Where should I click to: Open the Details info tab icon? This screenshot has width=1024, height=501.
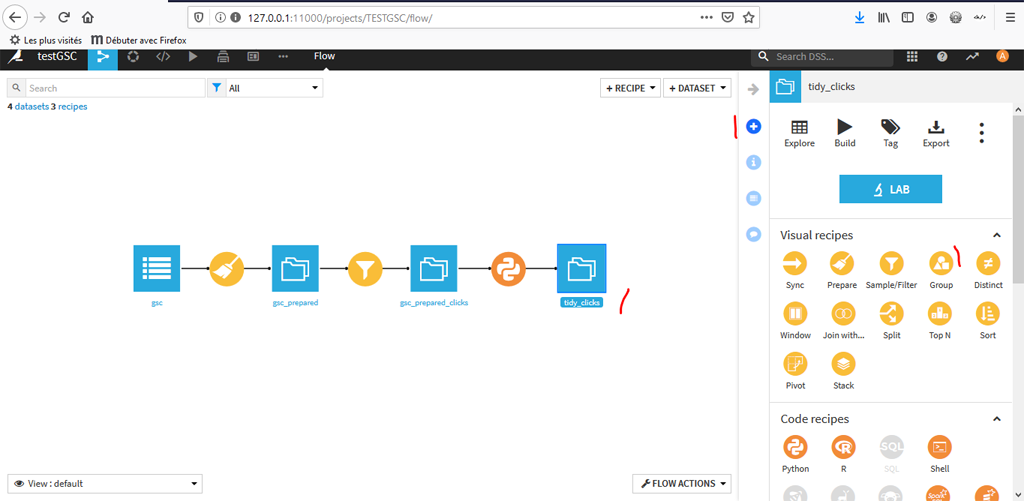[x=754, y=162]
